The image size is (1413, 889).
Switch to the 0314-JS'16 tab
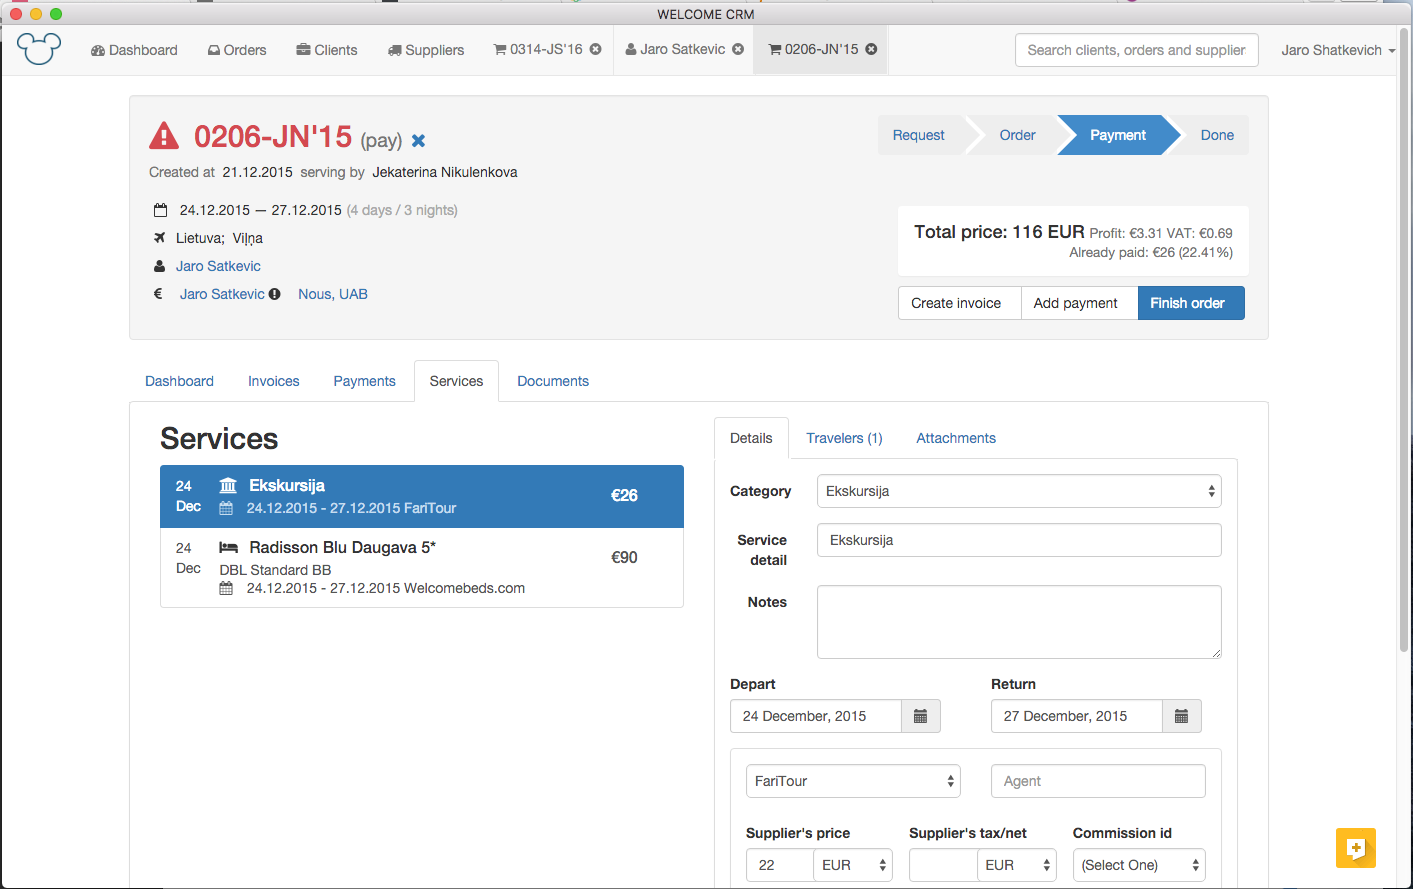coord(538,49)
